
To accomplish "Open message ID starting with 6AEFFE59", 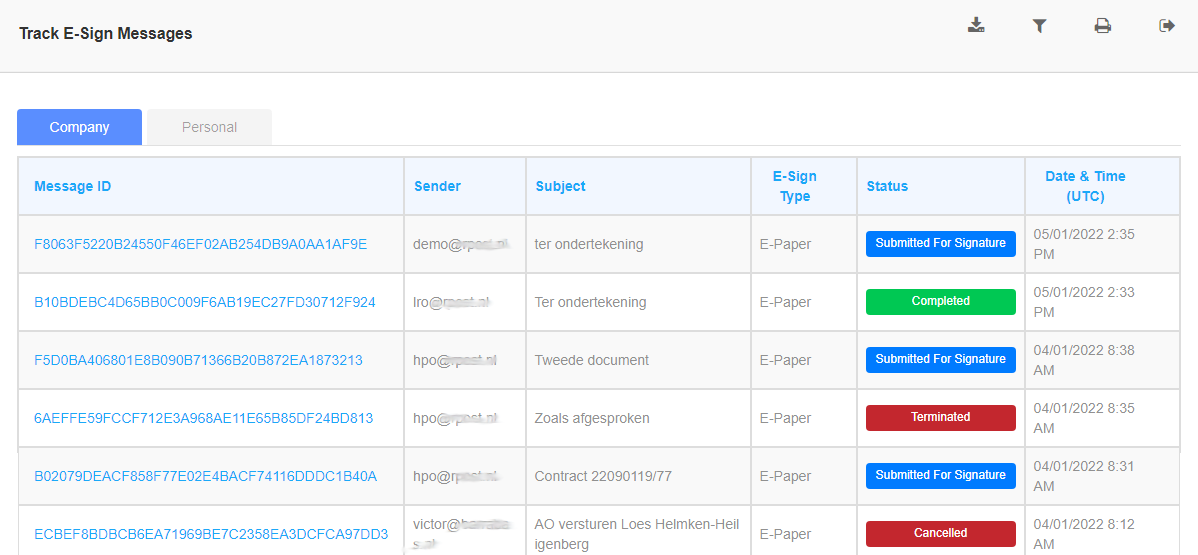I will coord(203,418).
